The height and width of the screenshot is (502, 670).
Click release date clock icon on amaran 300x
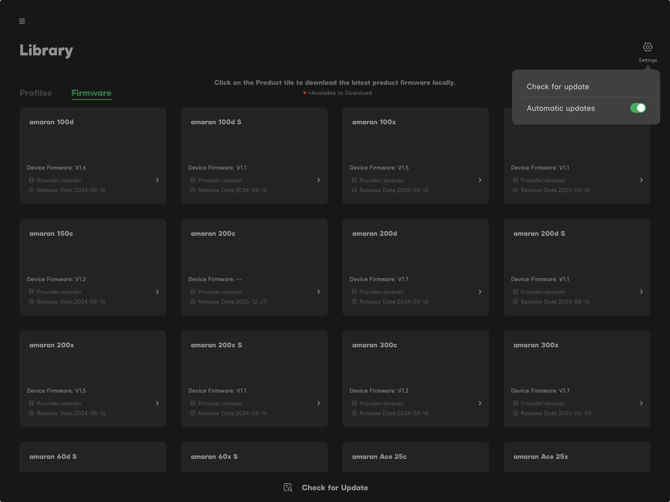click(x=515, y=413)
